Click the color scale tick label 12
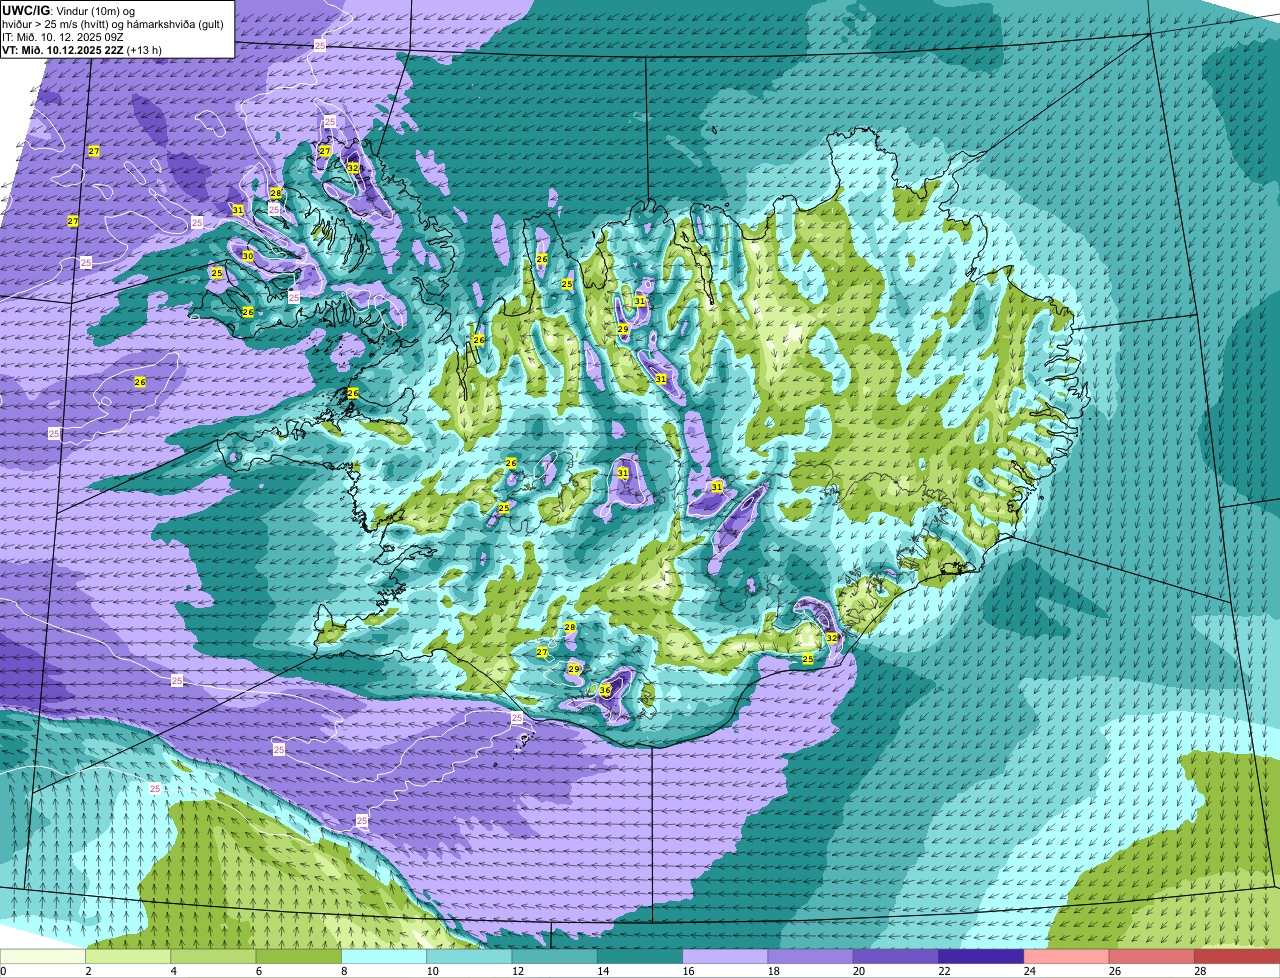This screenshot has height=978, width=1280. [x=517, y=971]
